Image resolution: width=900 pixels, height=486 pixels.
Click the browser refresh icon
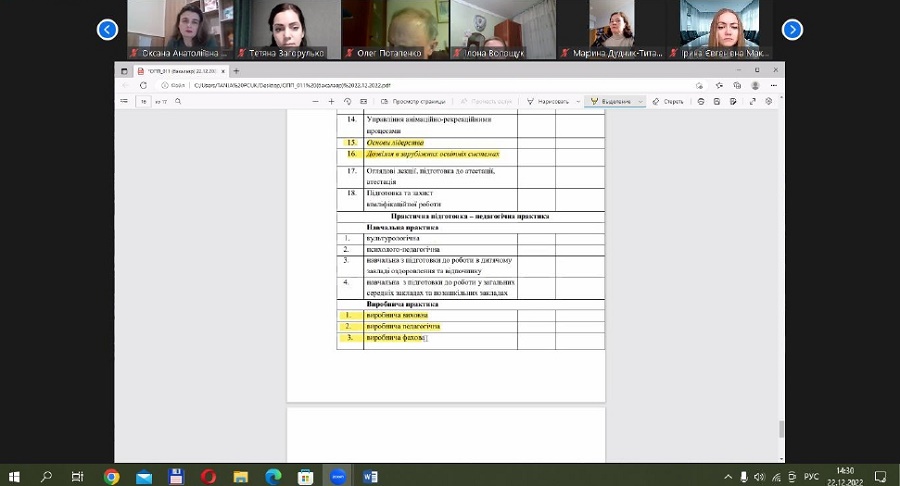pyautogui.click(x=143, y=85)
